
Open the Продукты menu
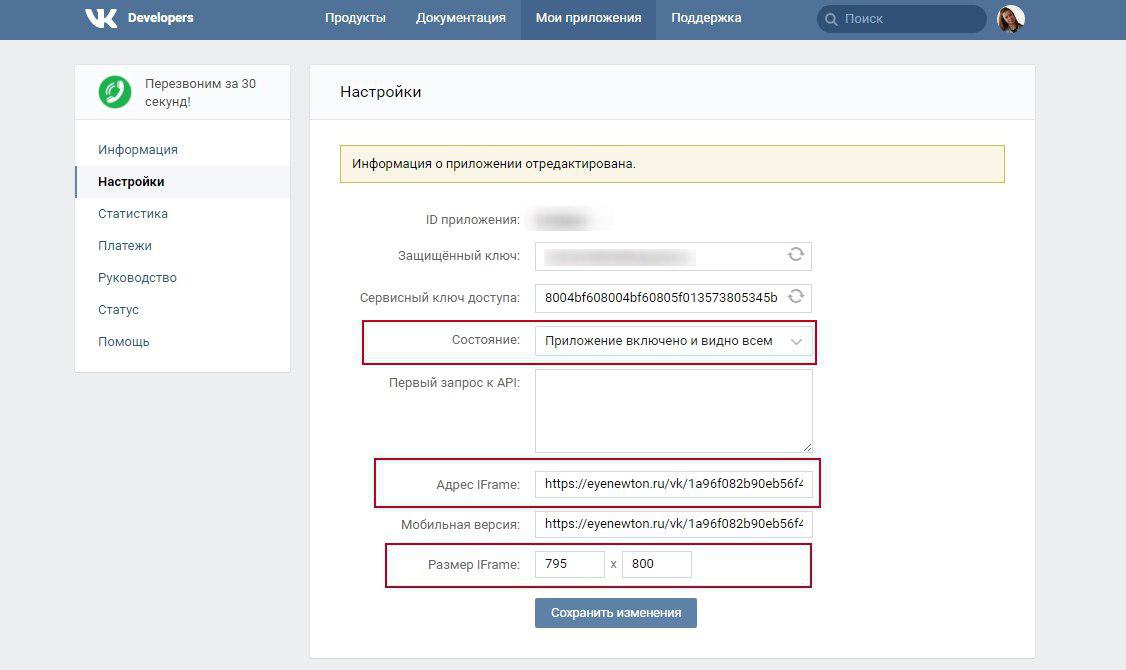coord(355,18)
